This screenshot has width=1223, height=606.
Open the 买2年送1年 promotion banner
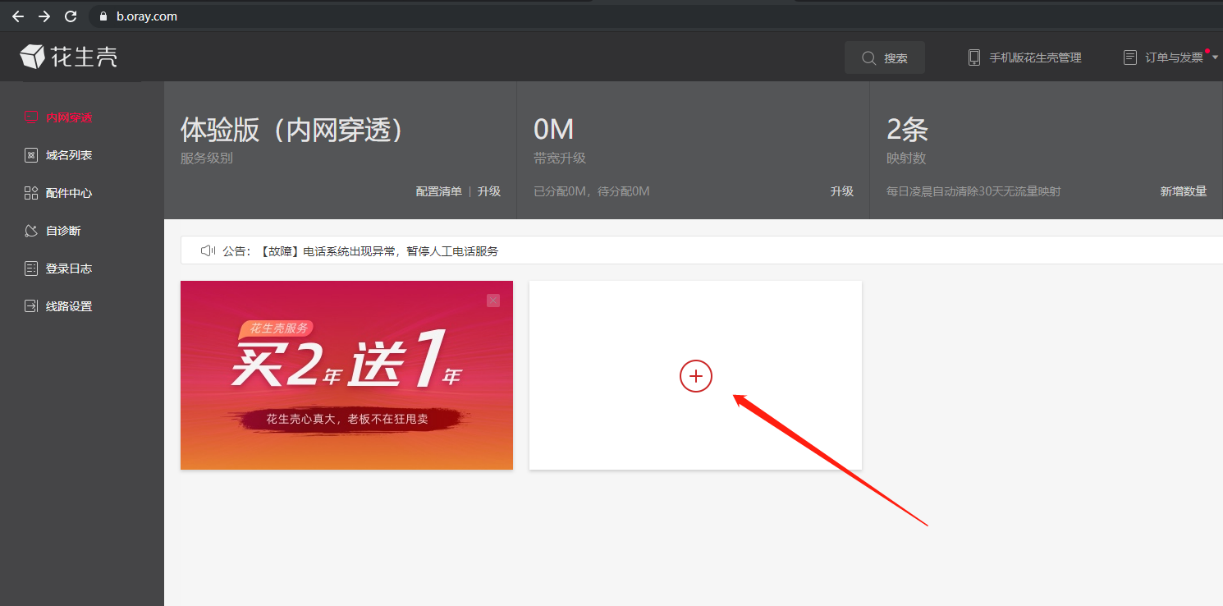(346, 375)
